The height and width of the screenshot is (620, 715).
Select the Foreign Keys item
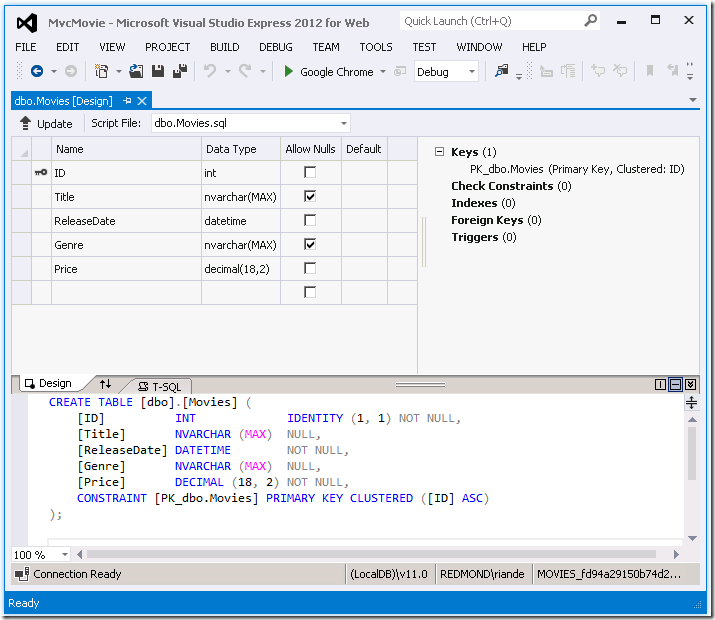coord(487,220)
